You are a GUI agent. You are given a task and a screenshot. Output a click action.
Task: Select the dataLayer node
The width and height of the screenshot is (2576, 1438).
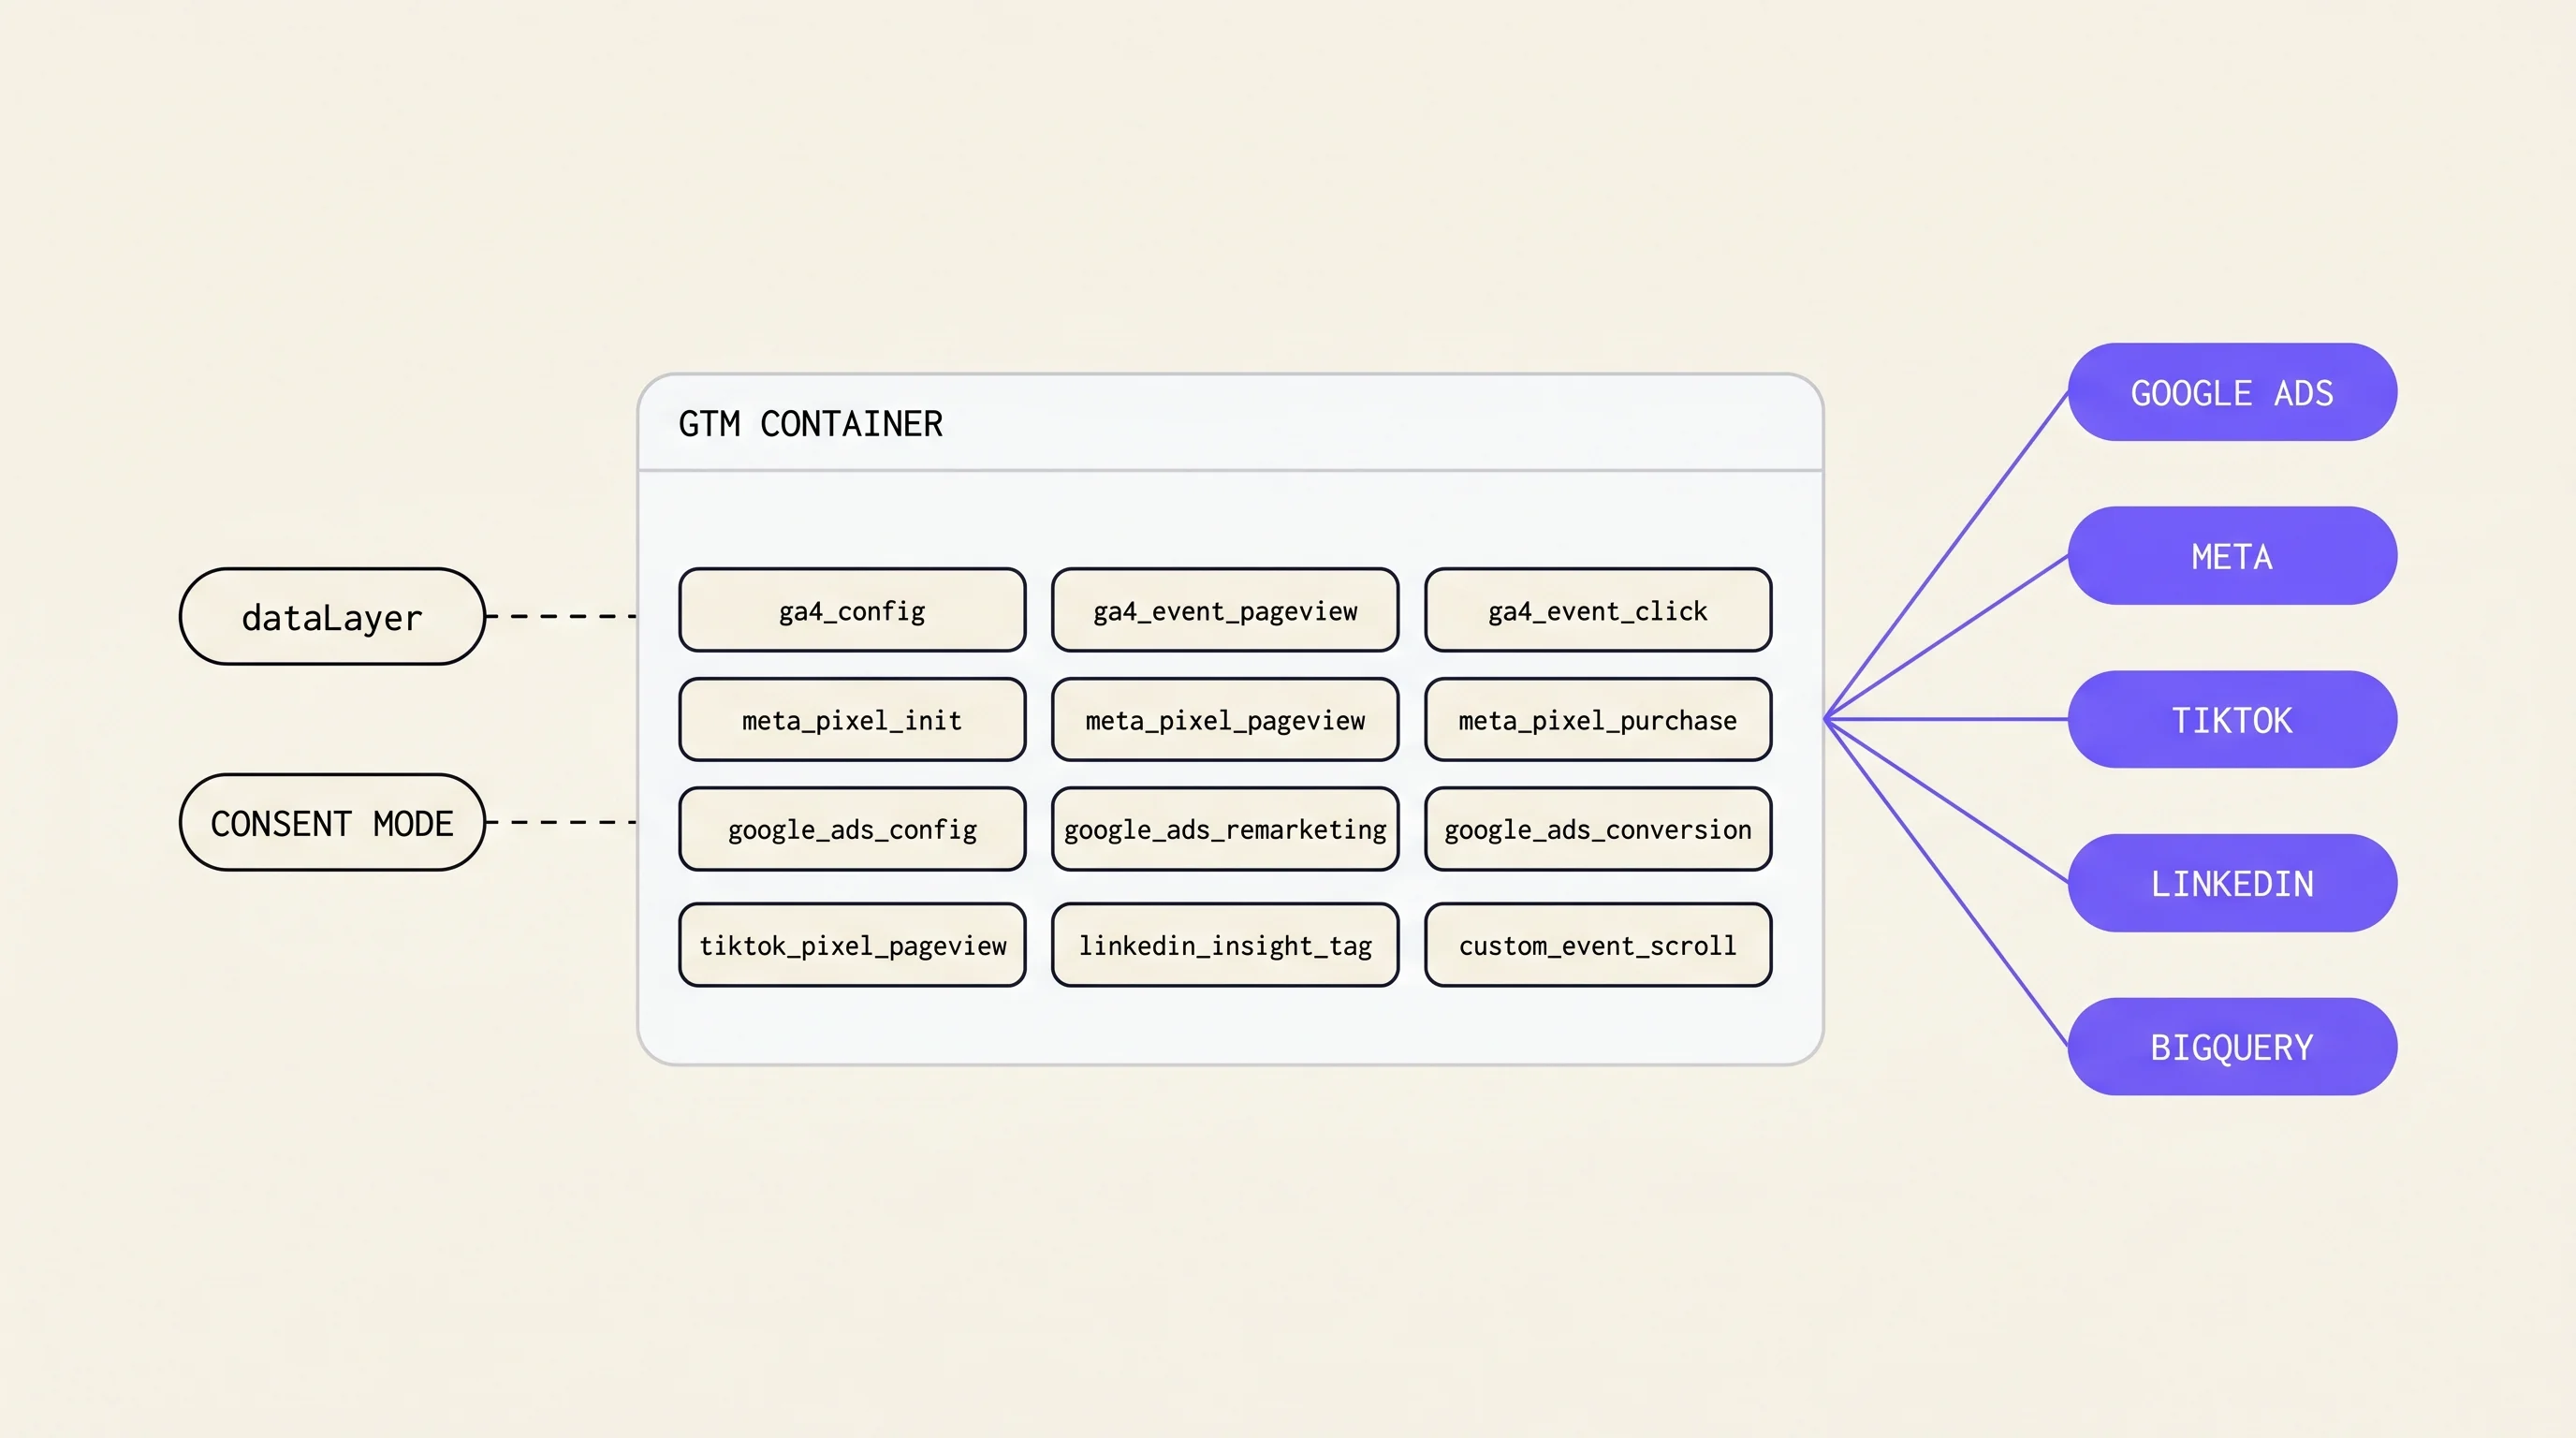[332, 616]
